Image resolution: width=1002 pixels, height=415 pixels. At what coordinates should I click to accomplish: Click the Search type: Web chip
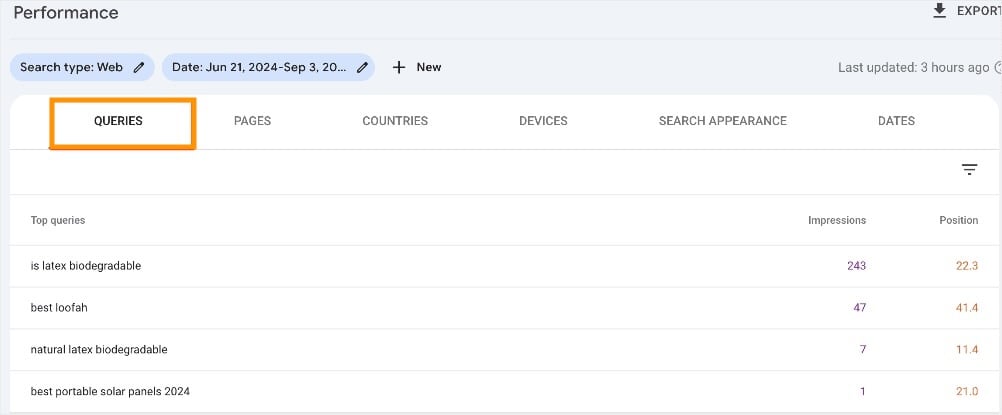[x=82, y=67]
